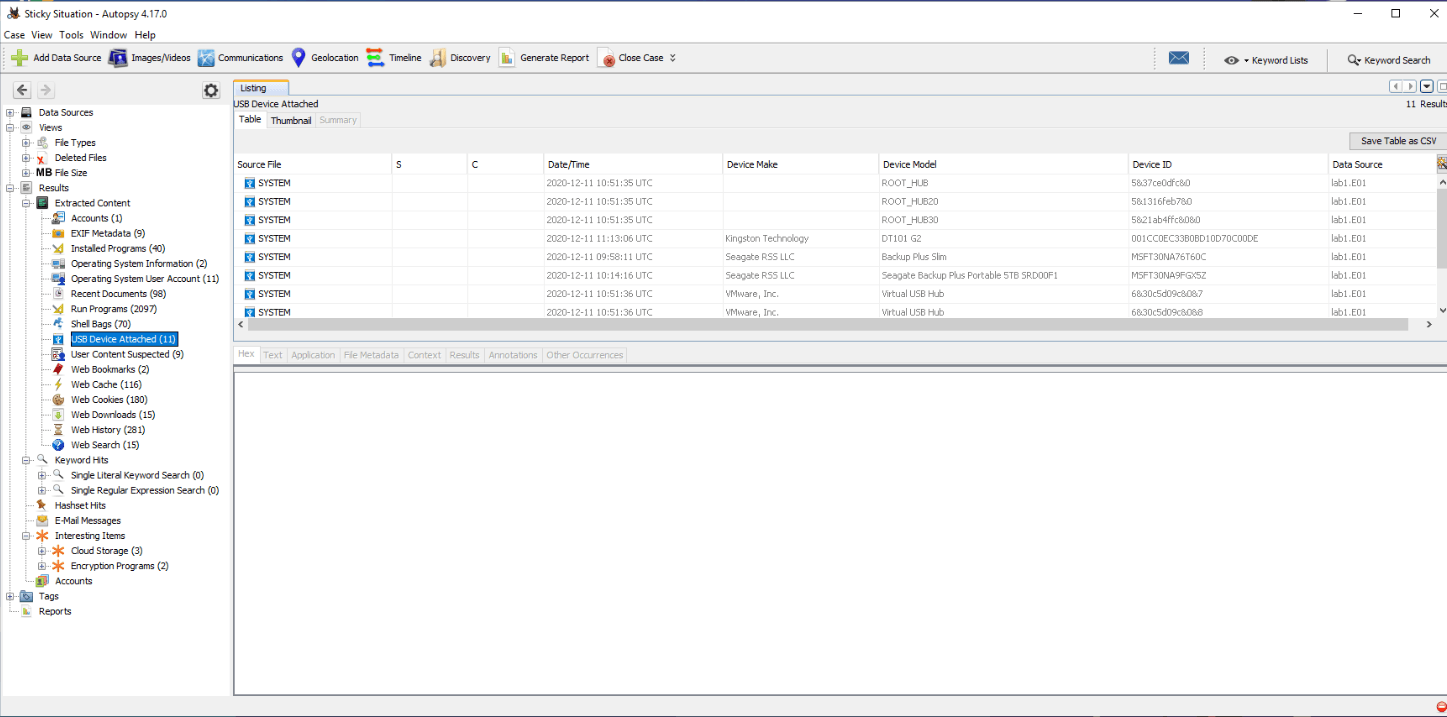Open the Images/Videos gallery tool
Image resolution: width=1447 pixels, height=717 pixels.
tap(149, 58)
